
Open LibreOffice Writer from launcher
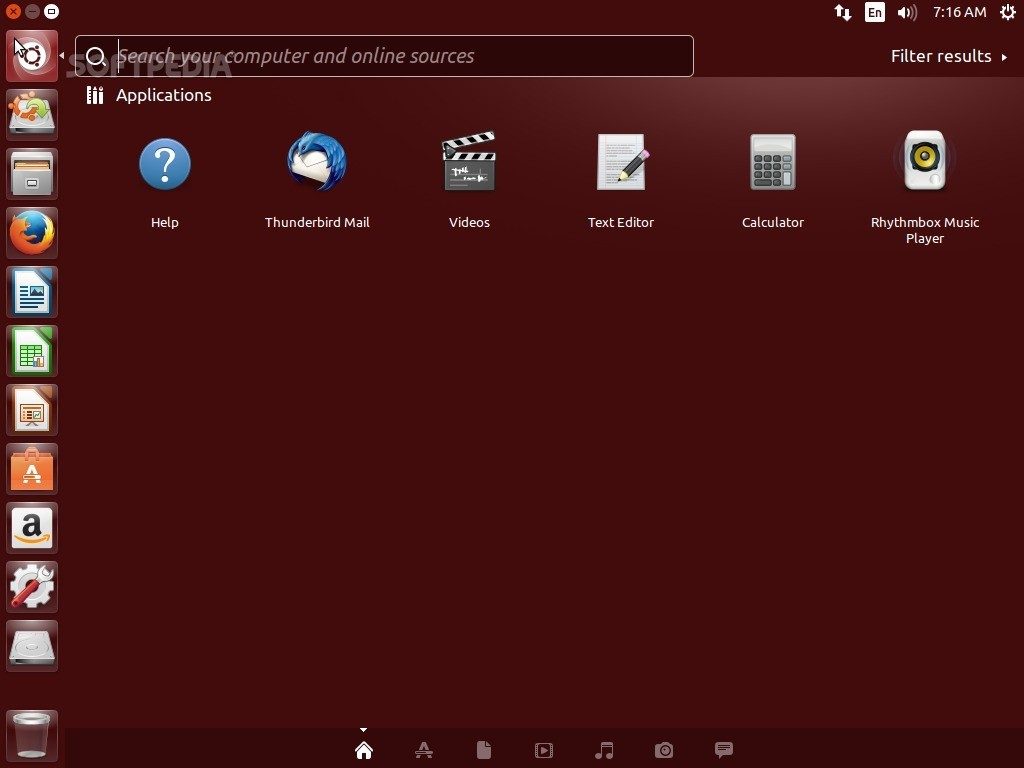[x=32, y=292]
